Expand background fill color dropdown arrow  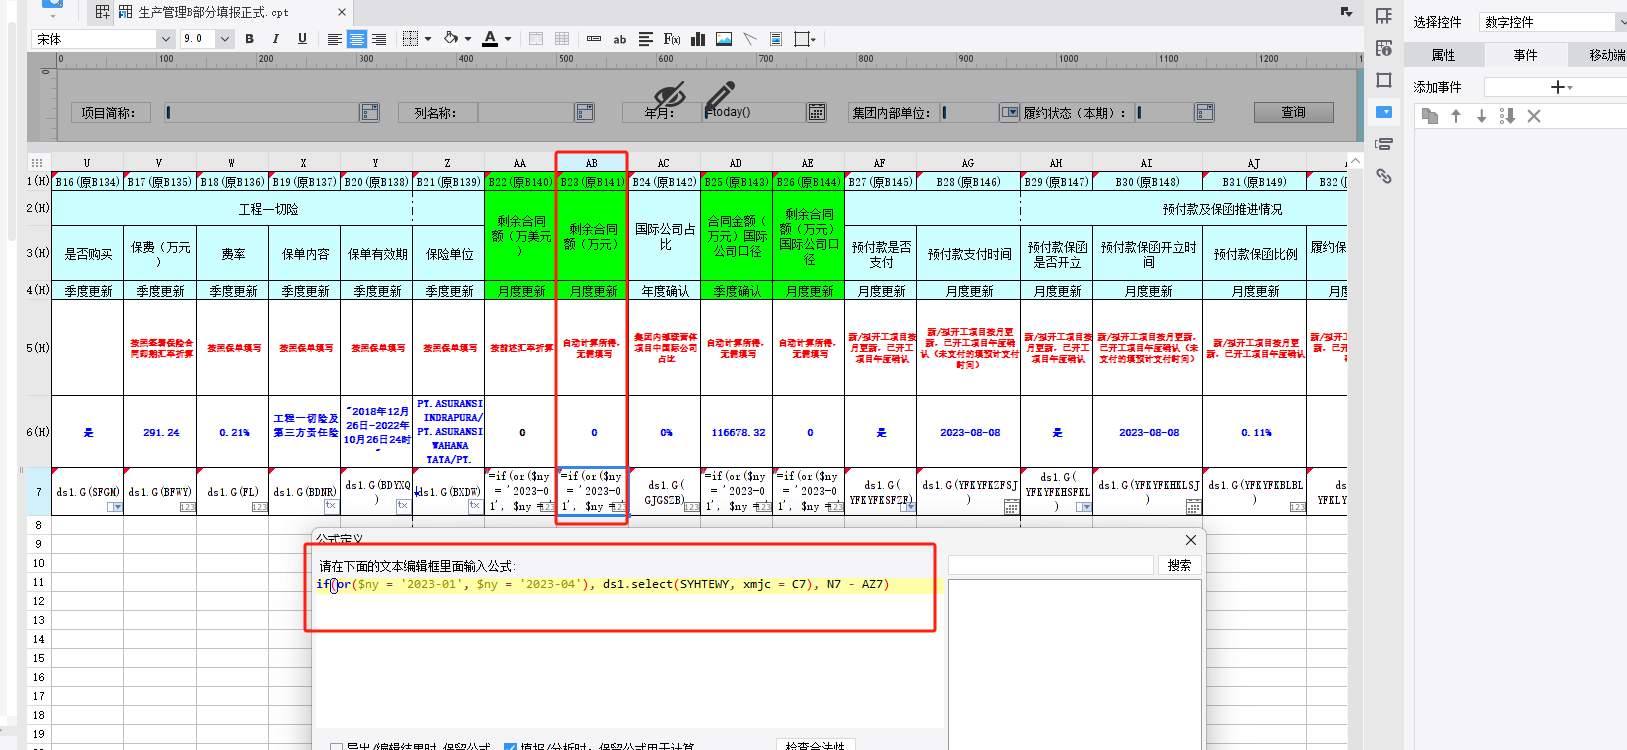(x=468, y=39)
